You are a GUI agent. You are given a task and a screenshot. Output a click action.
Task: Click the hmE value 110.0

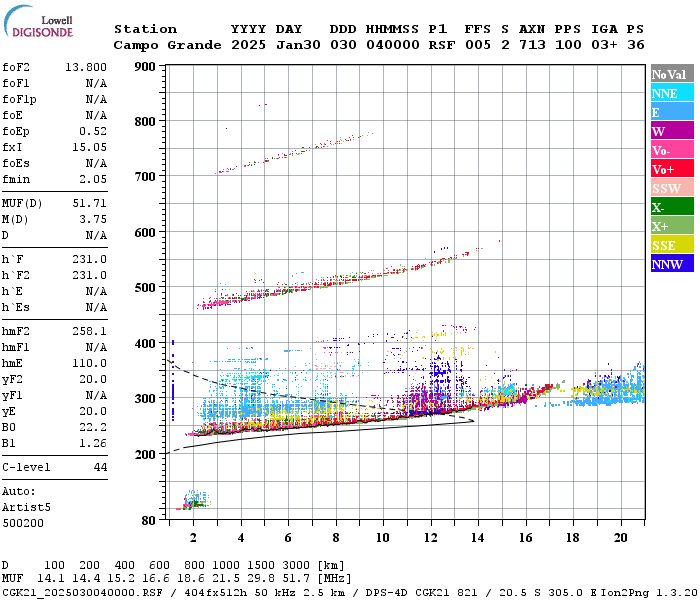pos(89,363)
